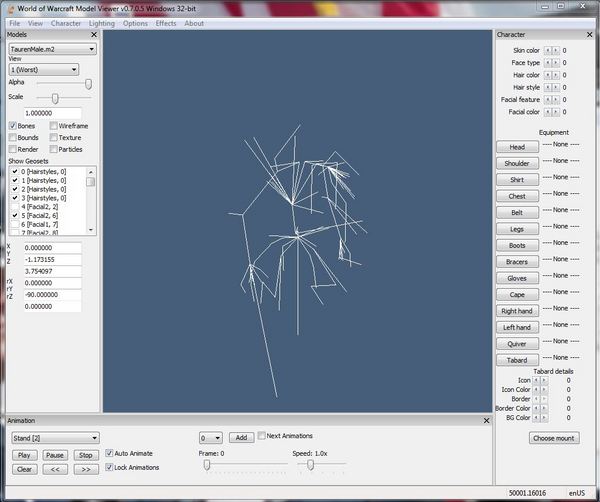
Task: Click the Scale value input field
Action: pos(45,112)
